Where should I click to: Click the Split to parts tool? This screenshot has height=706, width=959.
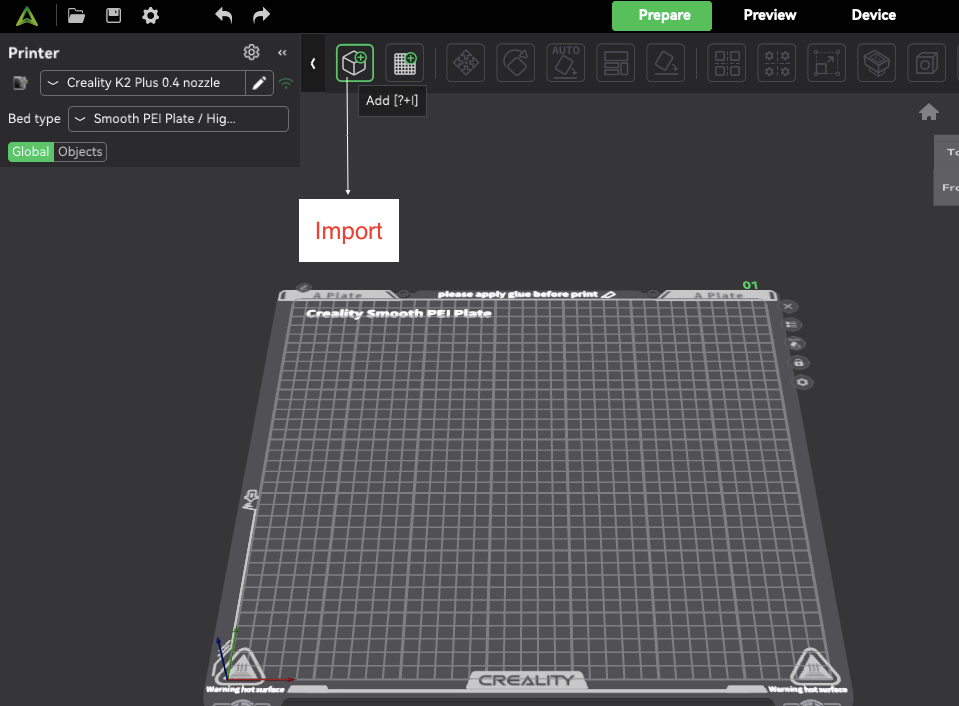point(777,62)
